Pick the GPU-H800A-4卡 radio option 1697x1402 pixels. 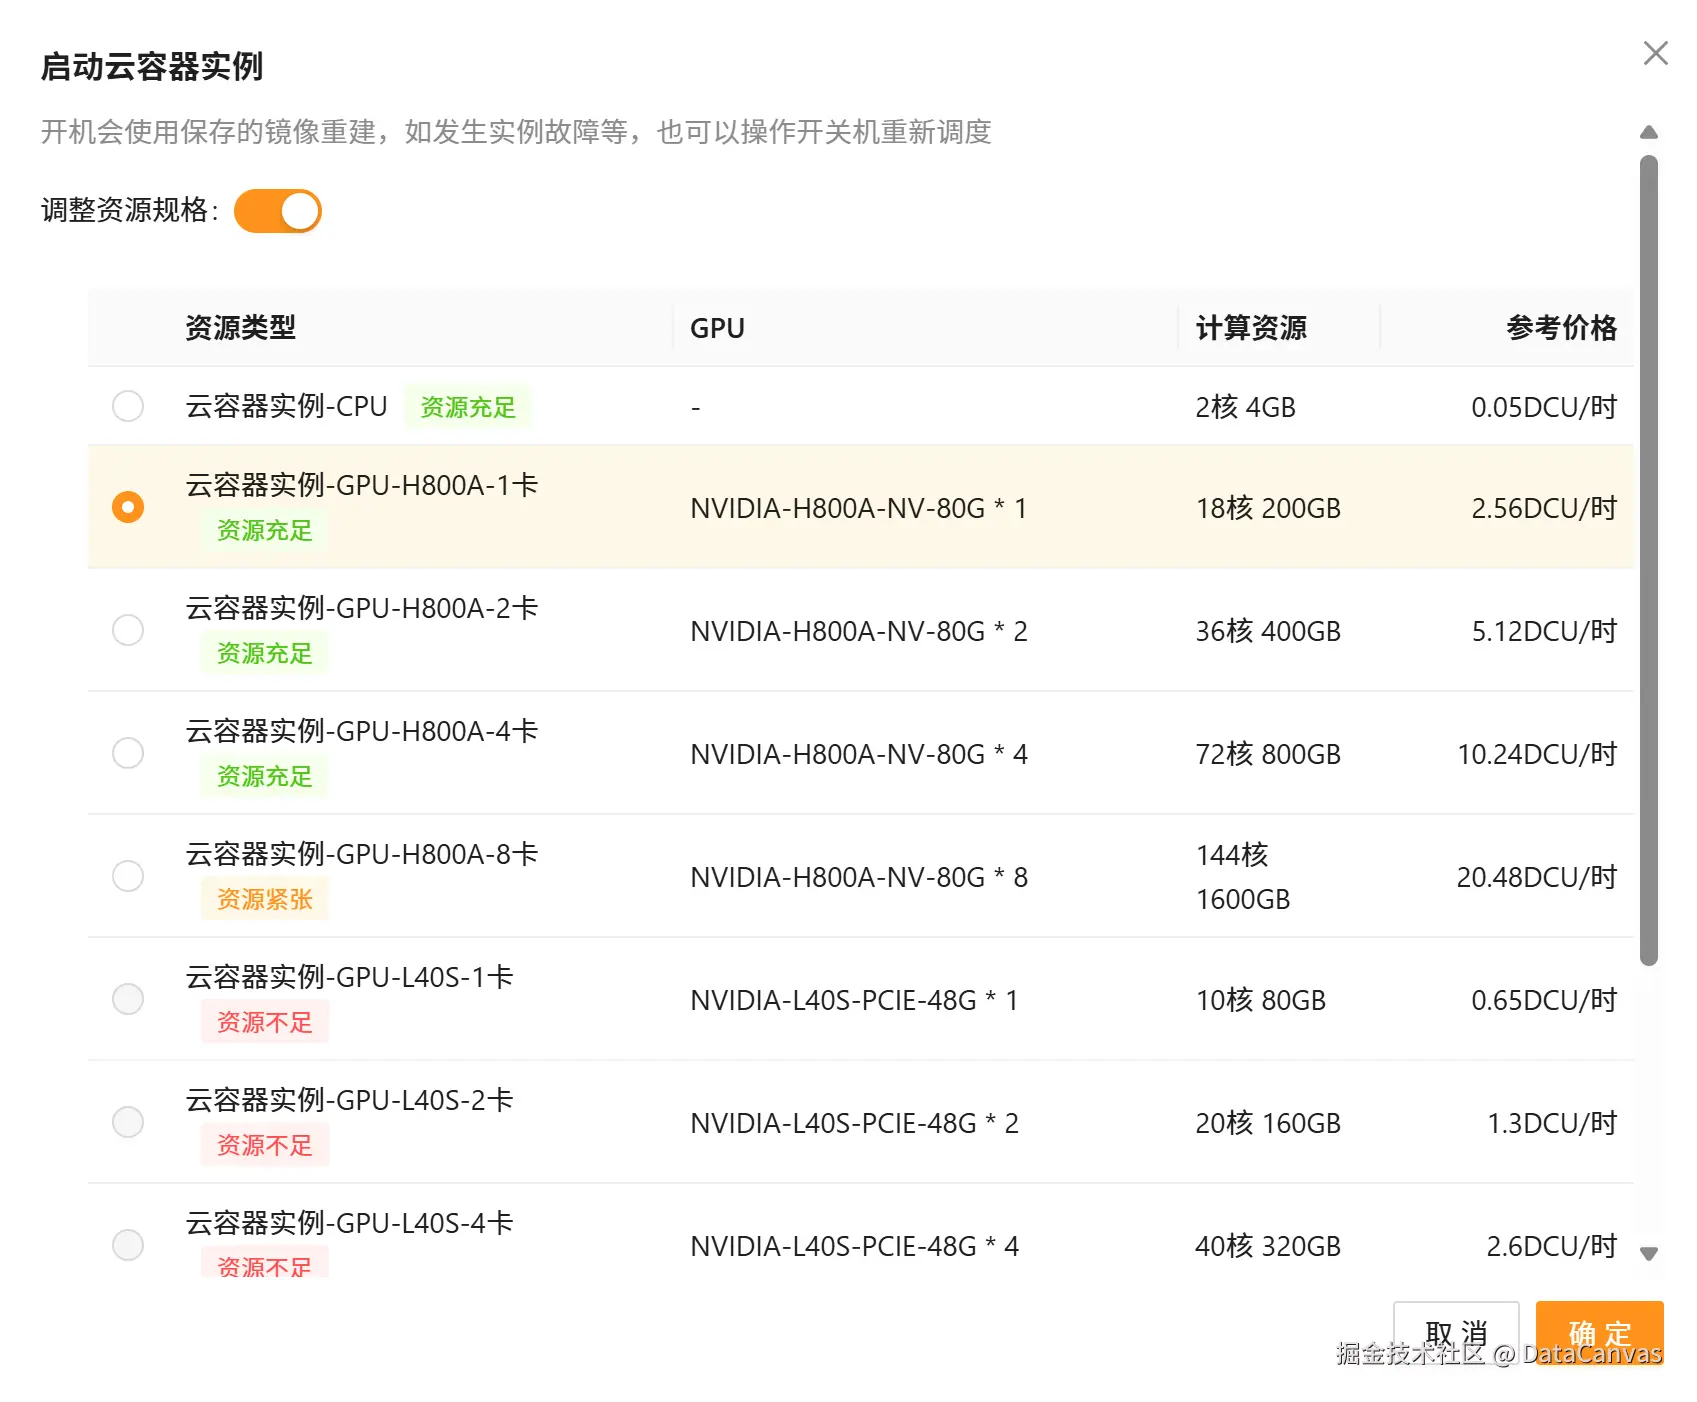coord(128,753)
